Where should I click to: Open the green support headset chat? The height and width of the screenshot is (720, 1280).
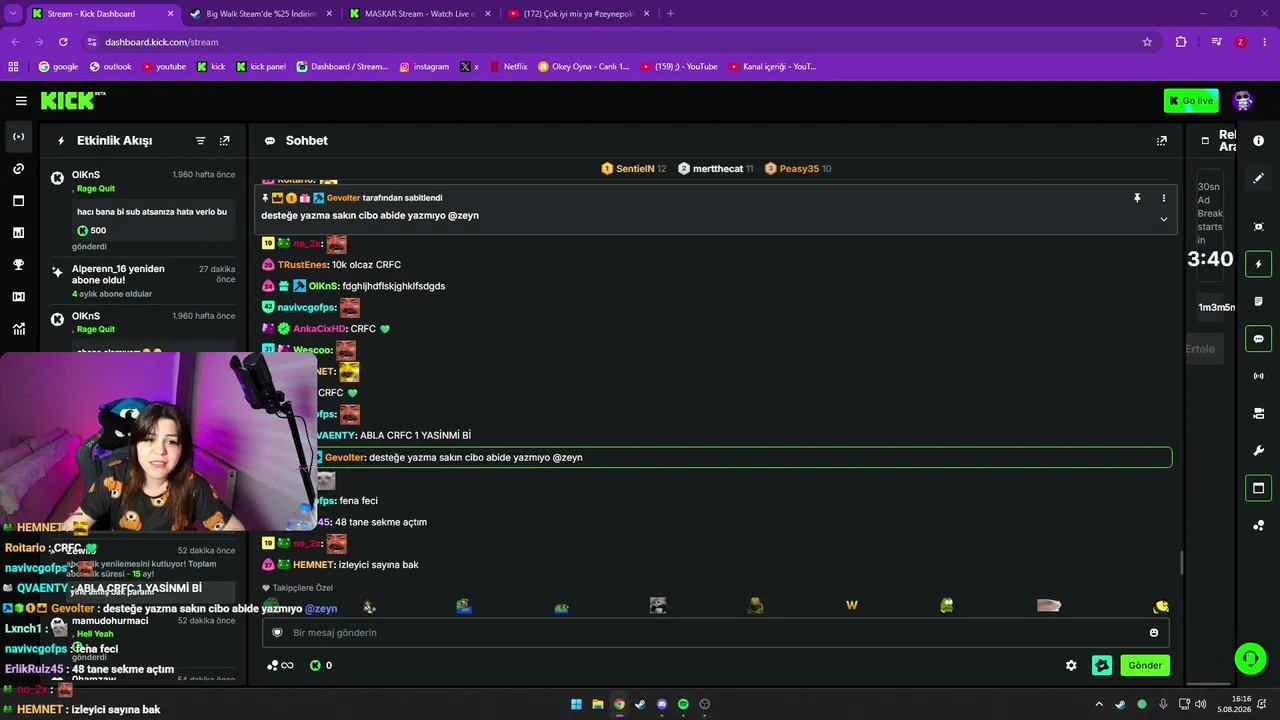1250,658
